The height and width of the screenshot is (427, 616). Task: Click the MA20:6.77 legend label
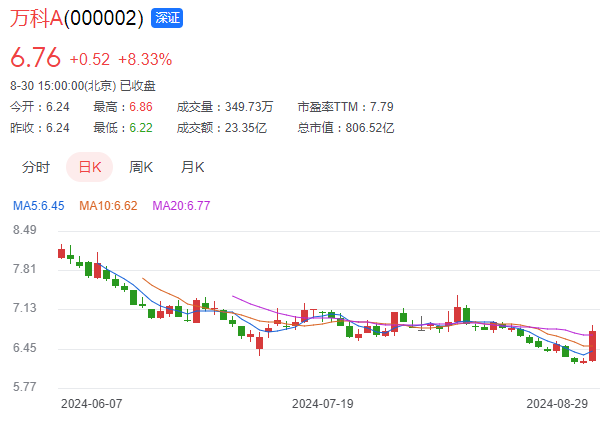(181, 205)
